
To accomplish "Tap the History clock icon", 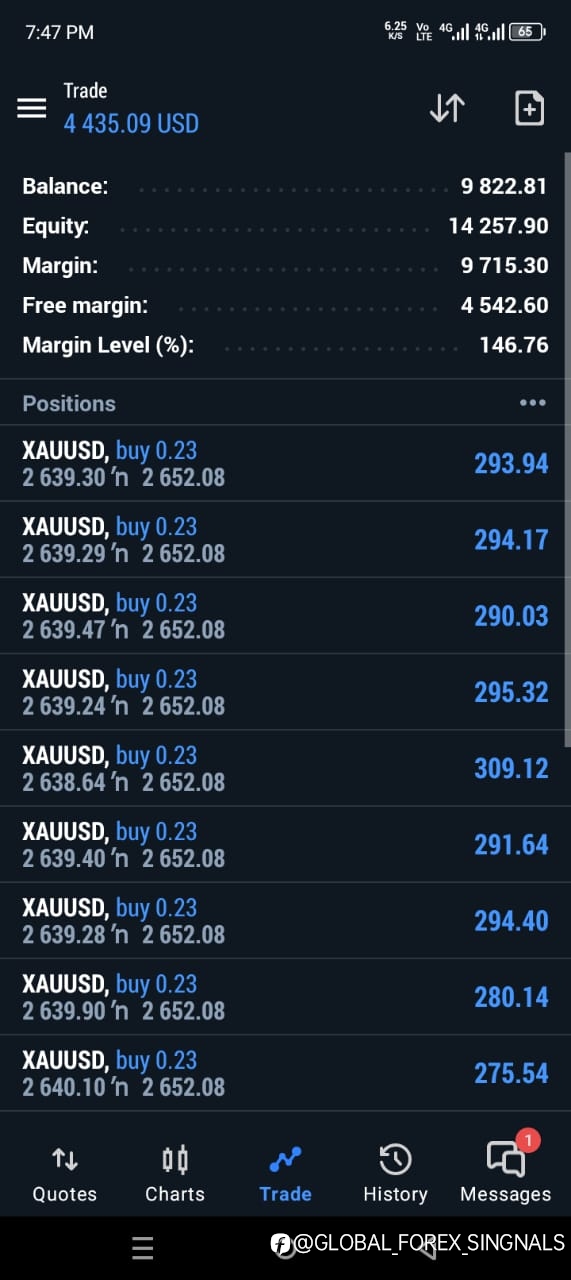I will [395, 1159].
